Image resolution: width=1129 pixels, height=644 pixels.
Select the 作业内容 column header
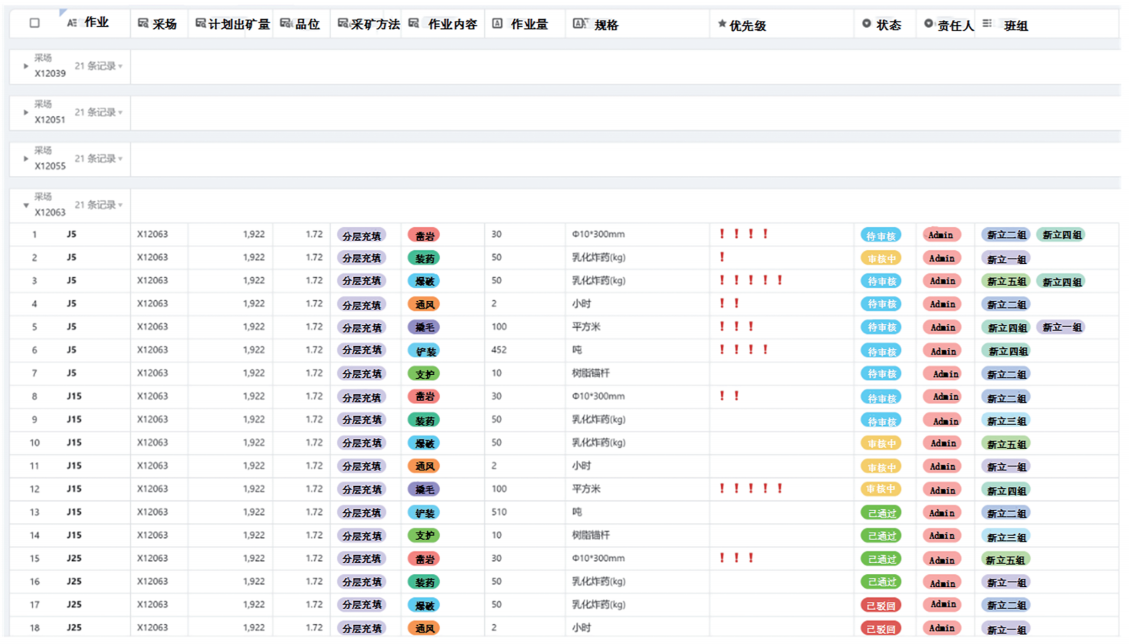[452, 24]
